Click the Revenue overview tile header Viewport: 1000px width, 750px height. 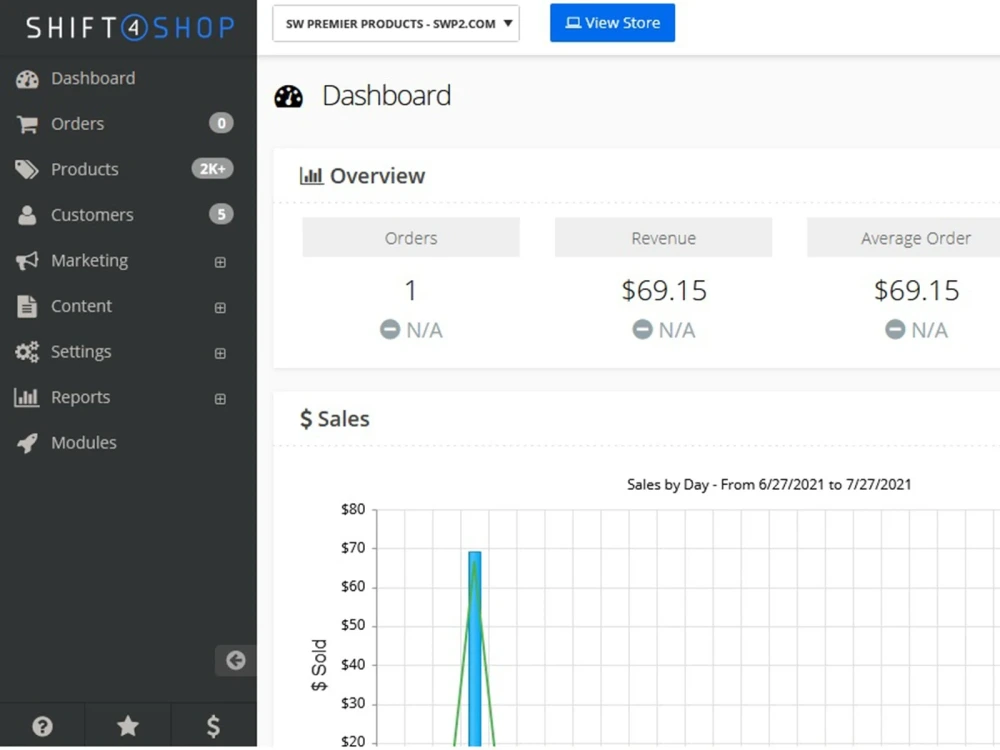(663, 238)
